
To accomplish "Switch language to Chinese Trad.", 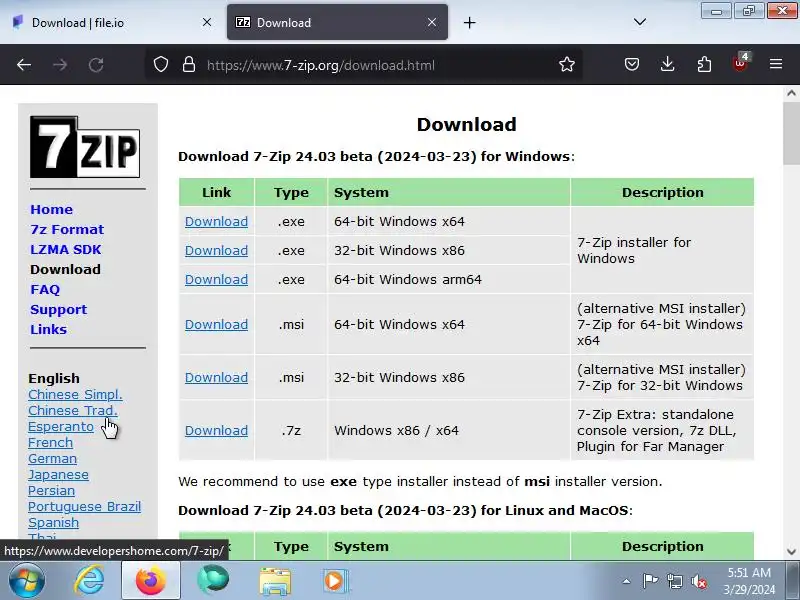I will (73, 410).
